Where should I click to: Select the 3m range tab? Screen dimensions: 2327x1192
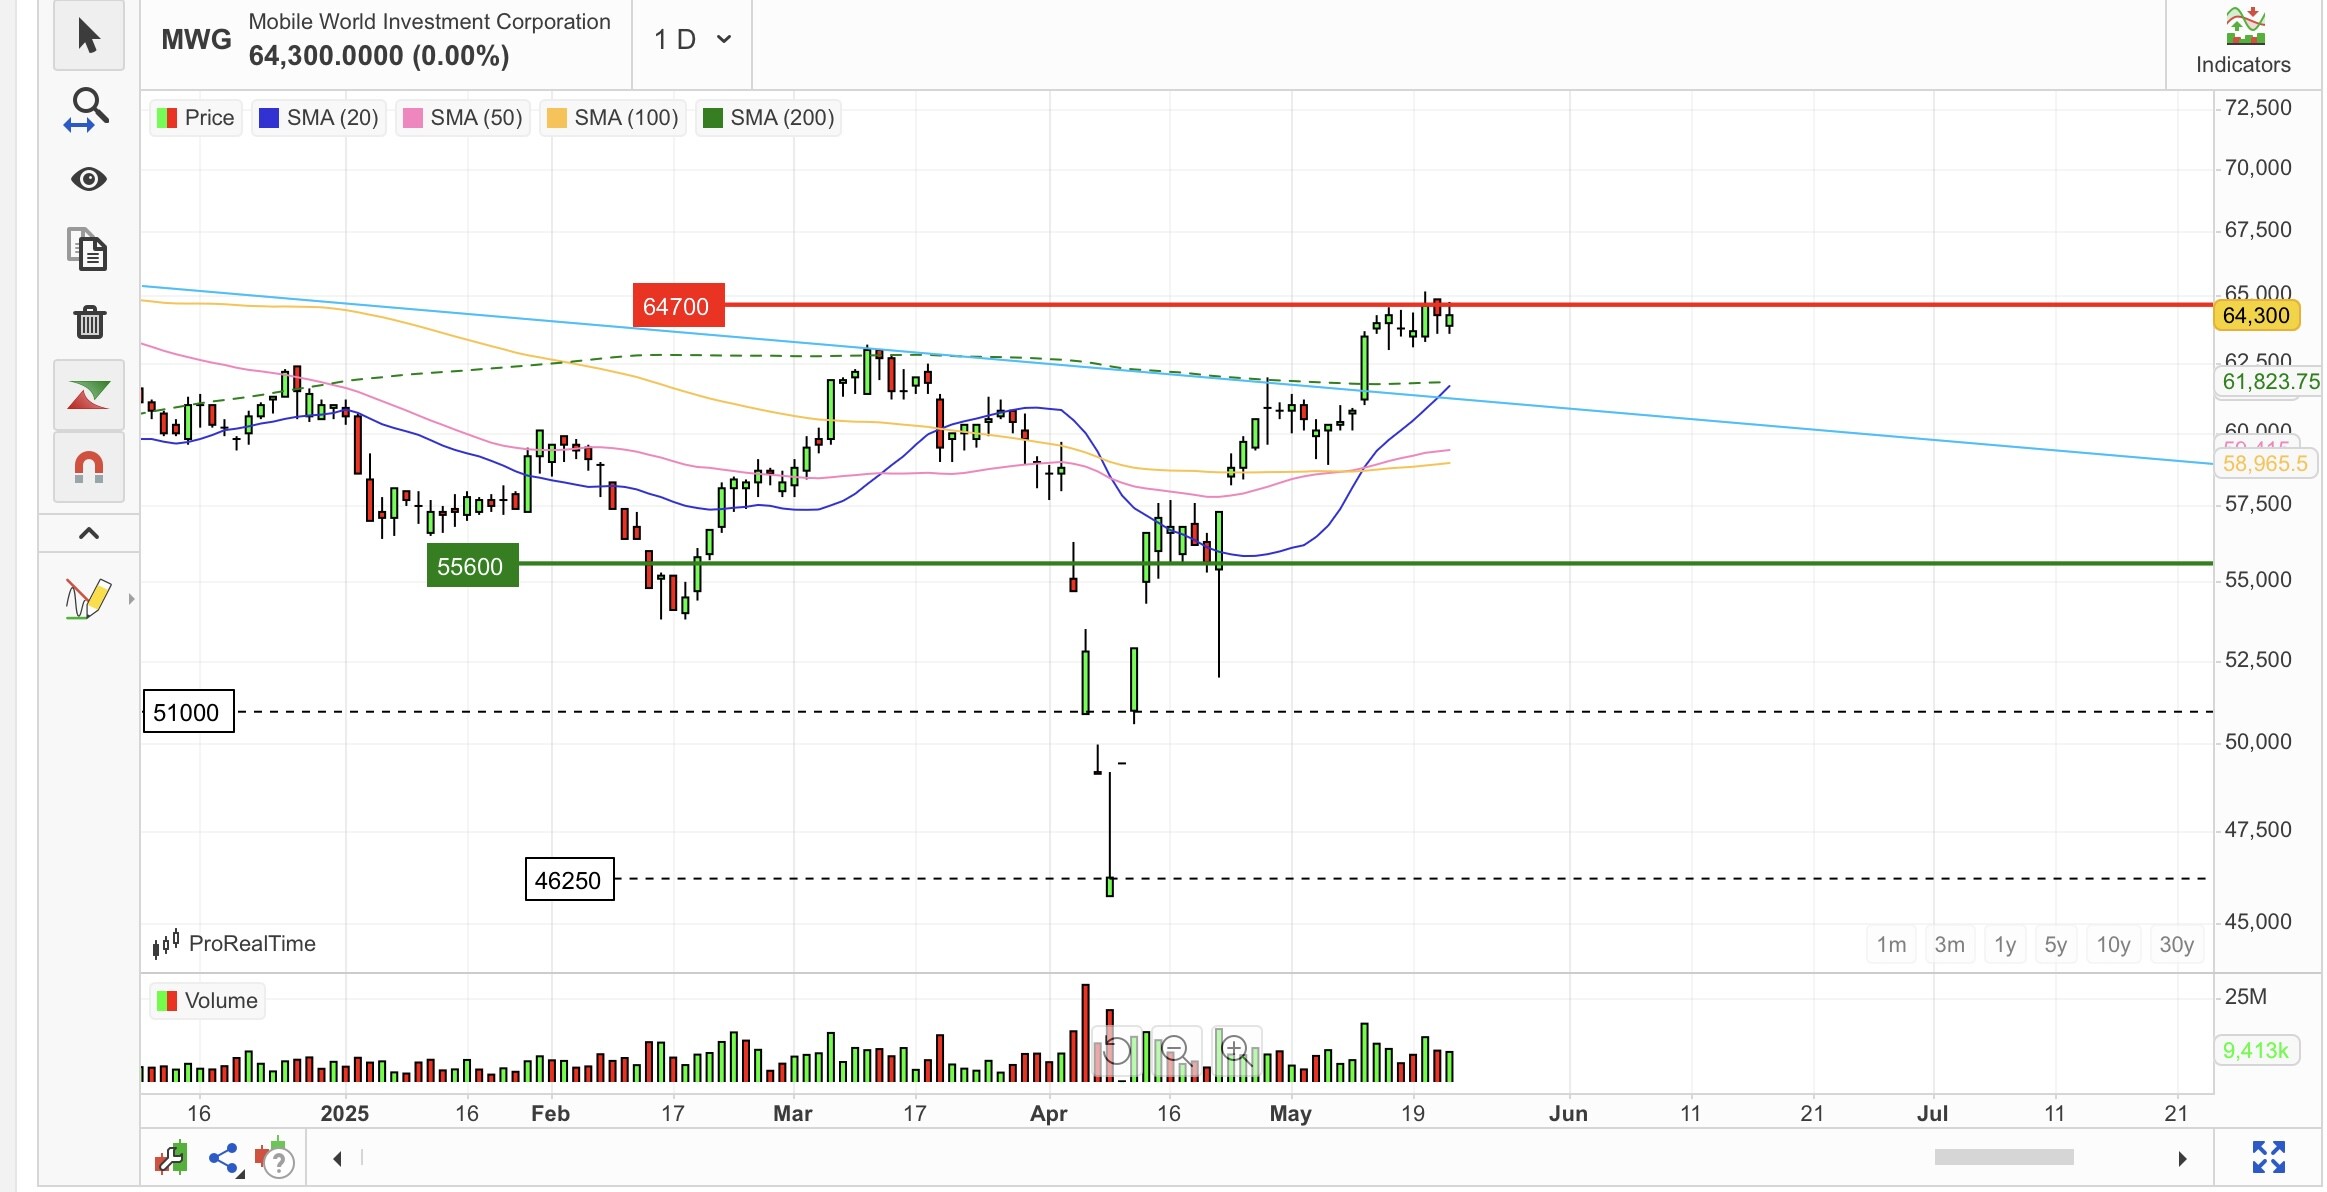[1948, 945]
